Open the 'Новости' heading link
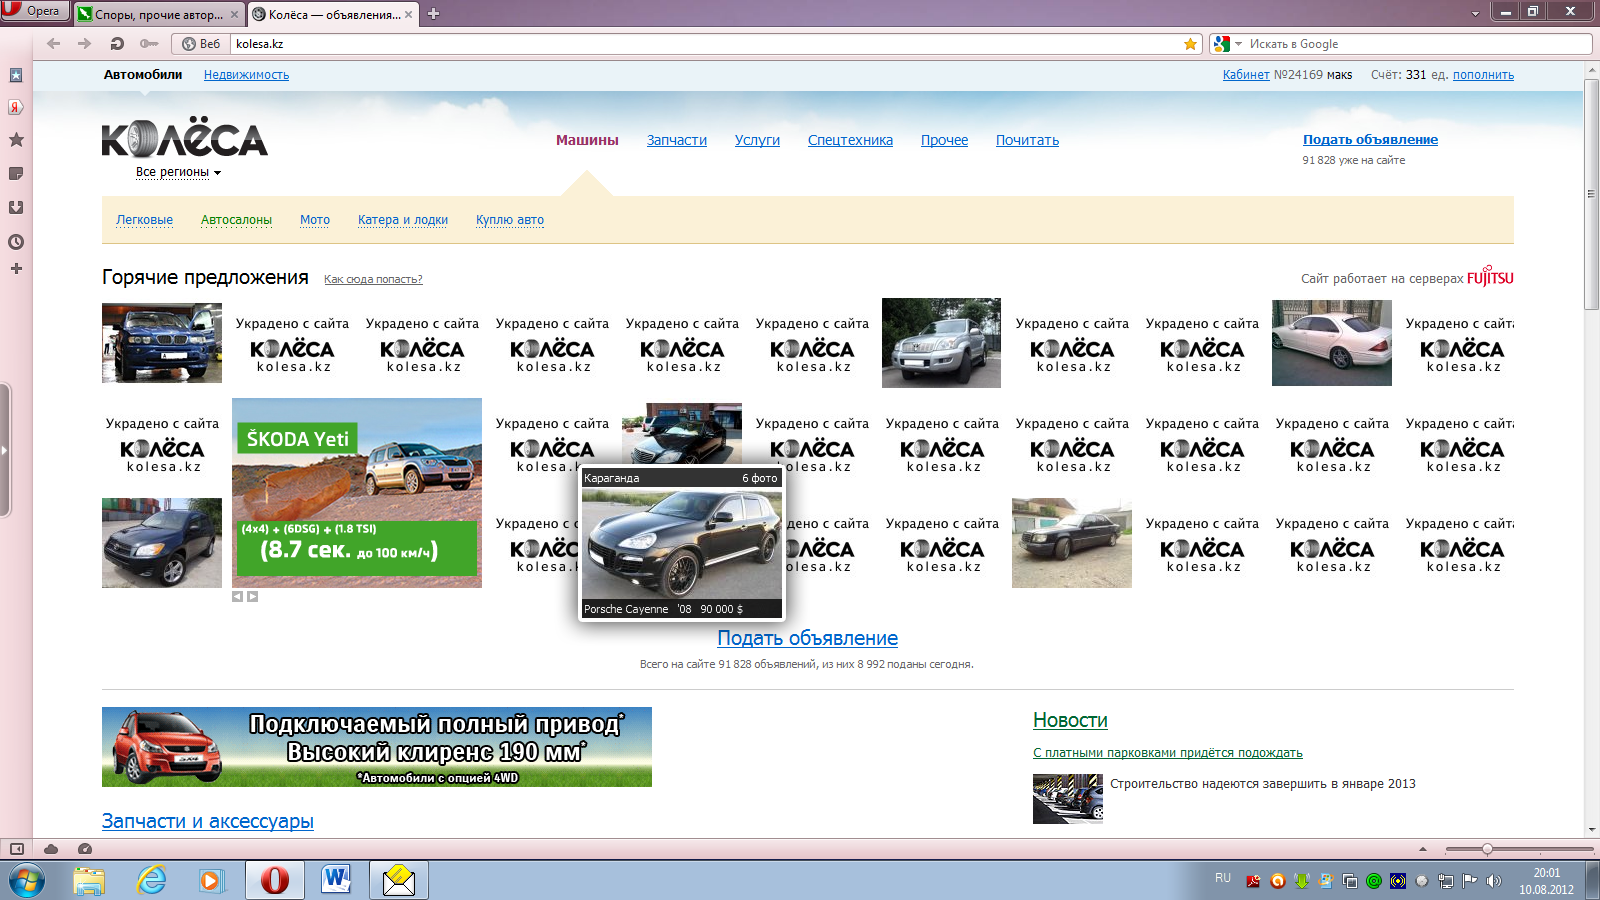This screenshot has height=900, width=1600. coord(1070,720)
